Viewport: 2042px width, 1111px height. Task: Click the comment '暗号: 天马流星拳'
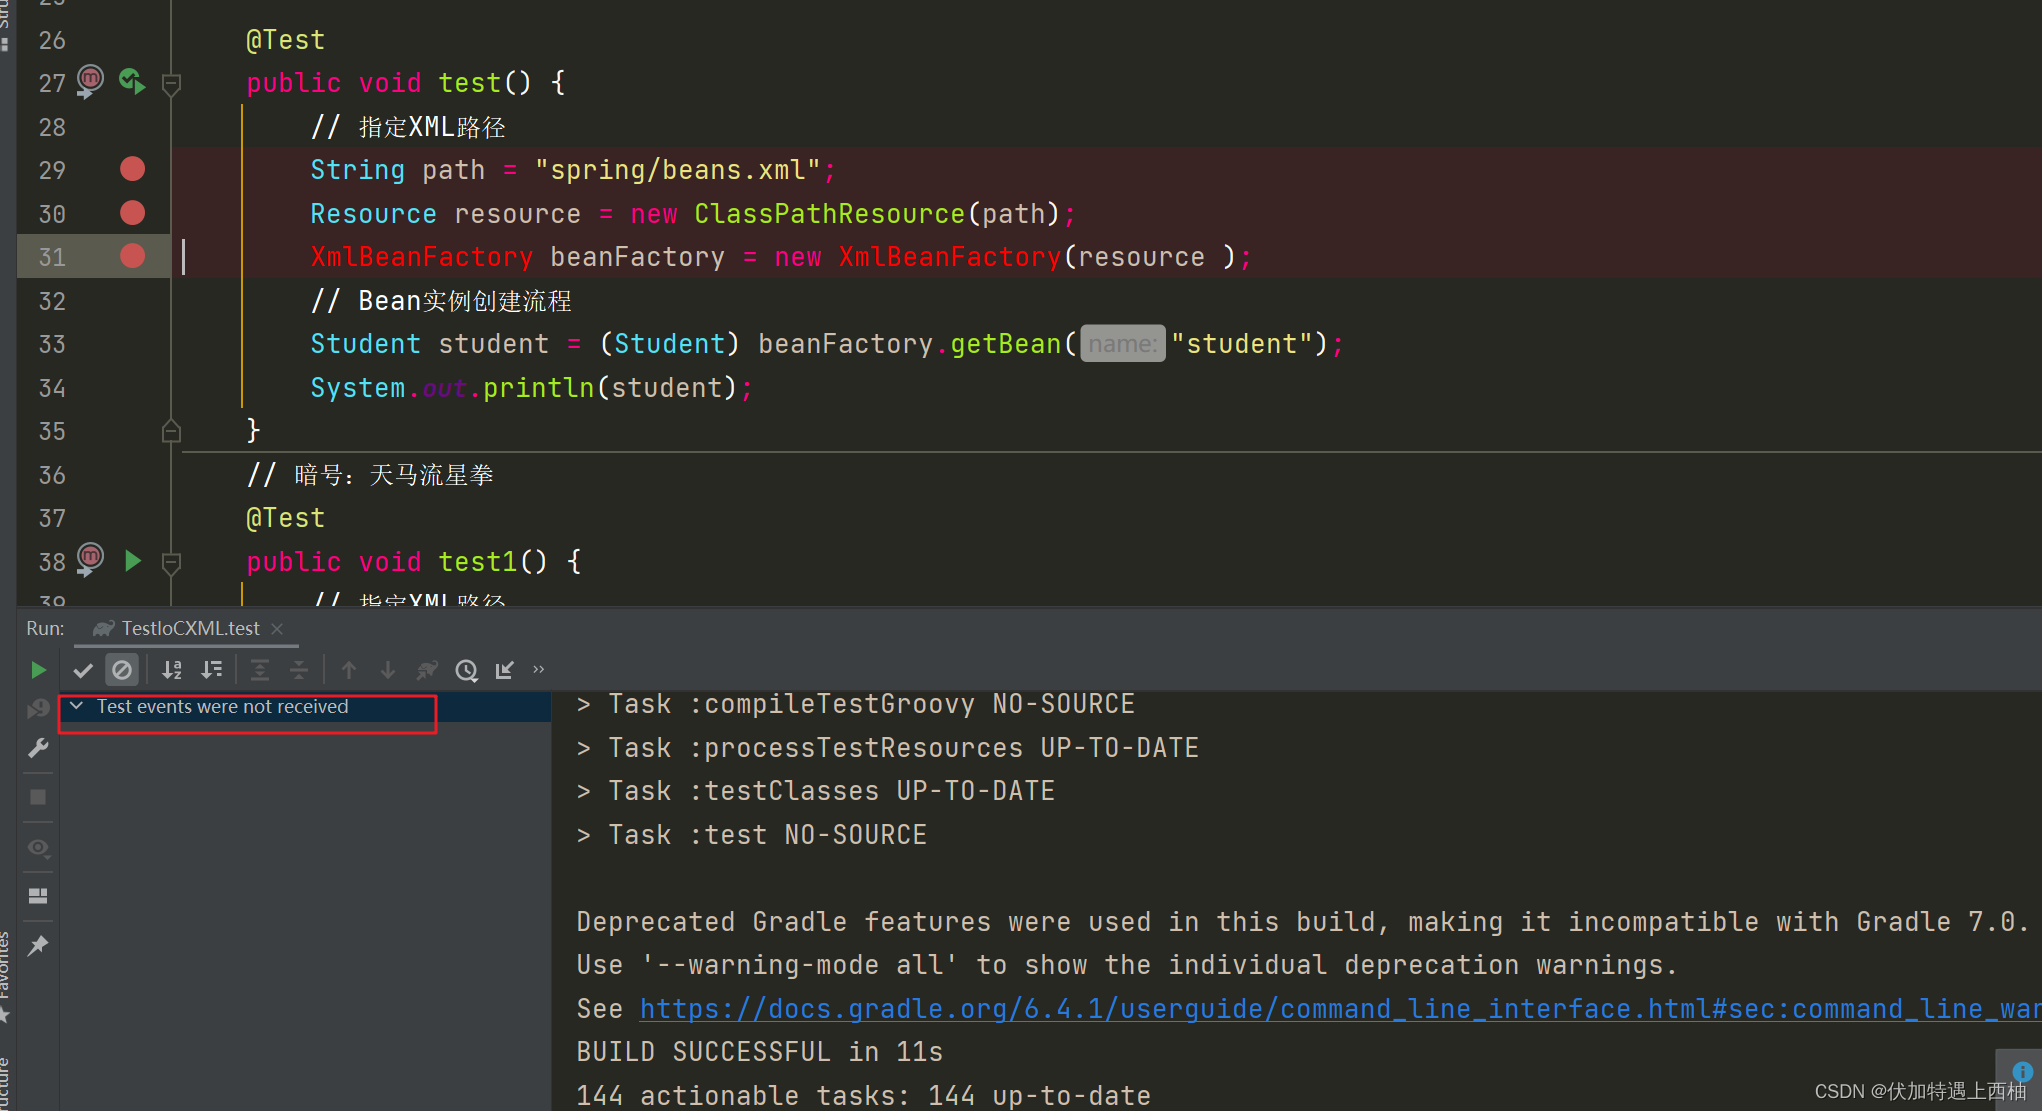371,475
